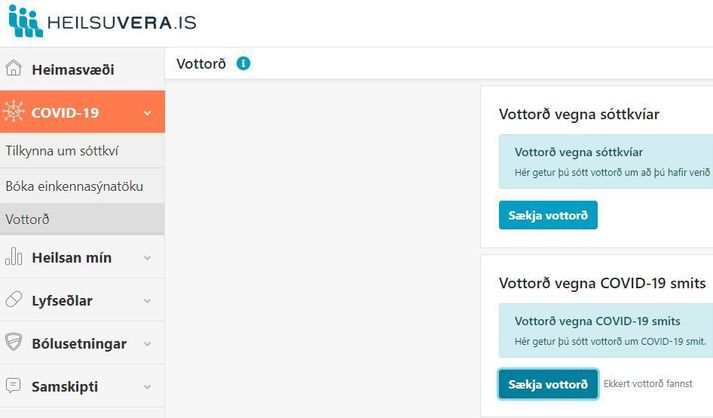
Task: Click the house icon next to Heimasvæði
Action: pos(14,68)
